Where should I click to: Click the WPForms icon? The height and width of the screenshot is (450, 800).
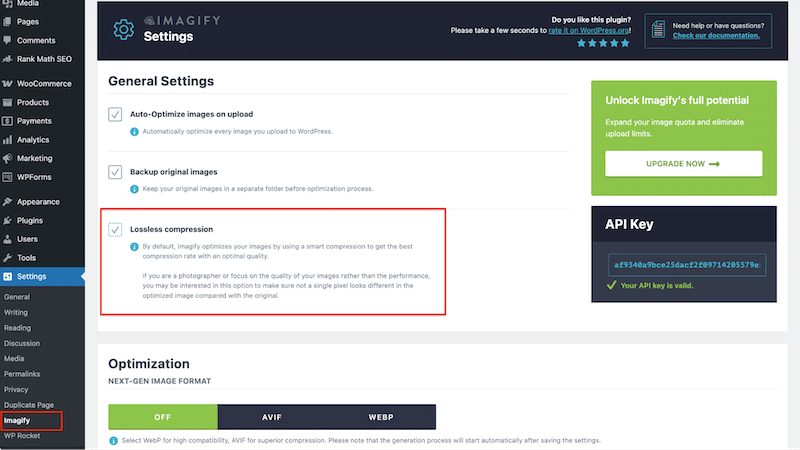(7, 177)
